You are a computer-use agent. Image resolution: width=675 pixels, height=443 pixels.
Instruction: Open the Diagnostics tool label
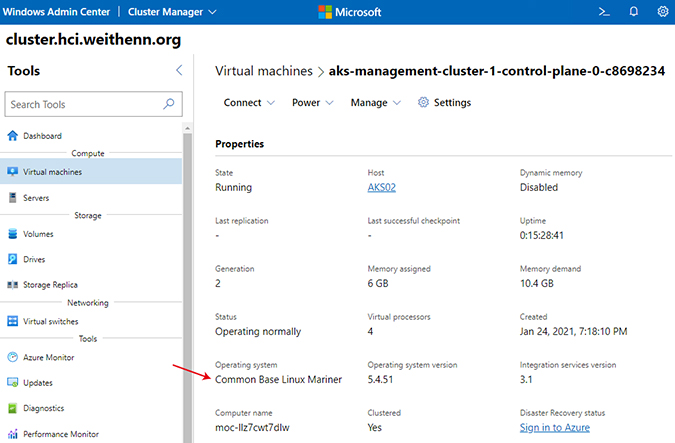(43, 408)
